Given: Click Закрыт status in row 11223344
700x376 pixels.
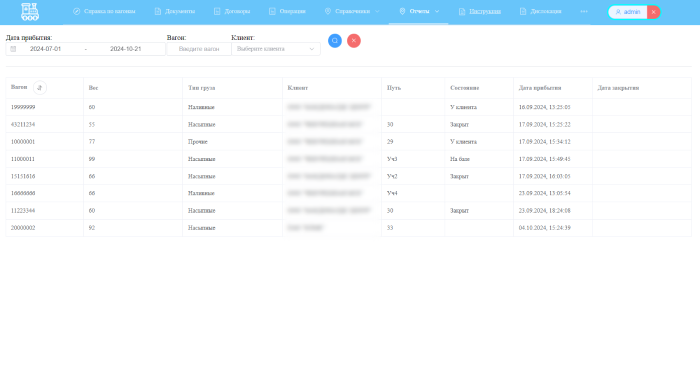Looking at the screenshot, I should (x=459, y=210).
